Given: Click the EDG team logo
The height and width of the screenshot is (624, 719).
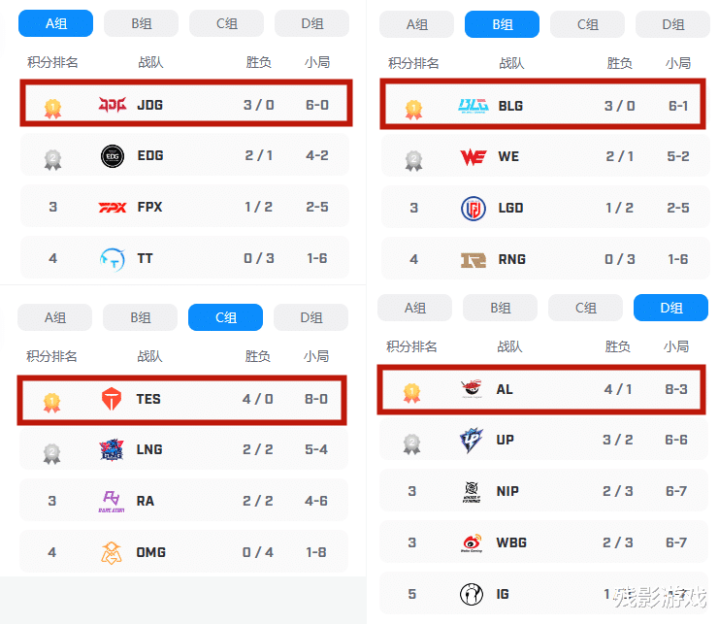Looking at the screenshot, I should 112,156.
